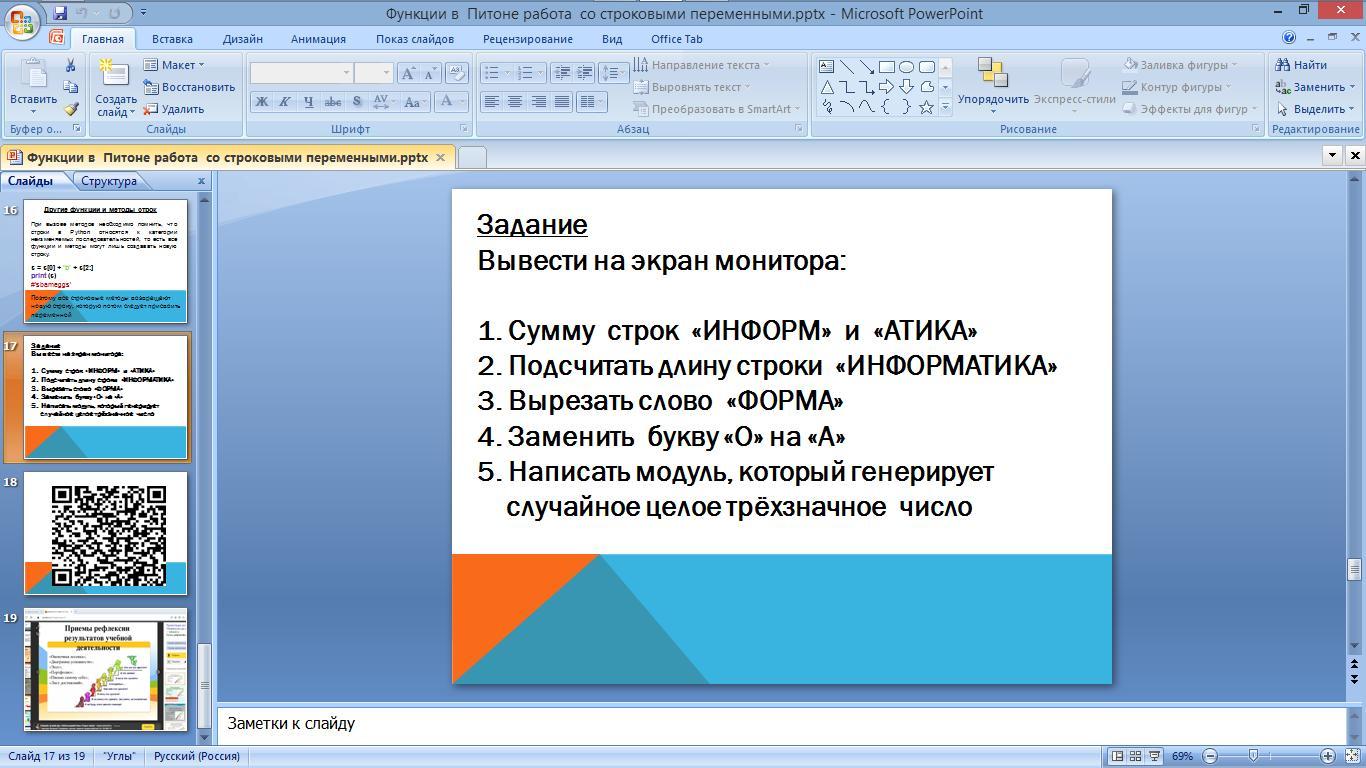Select the slide 18 QR code thumbnail
The width and height of the screenshot is (1366, 768).
coord(106,533)
